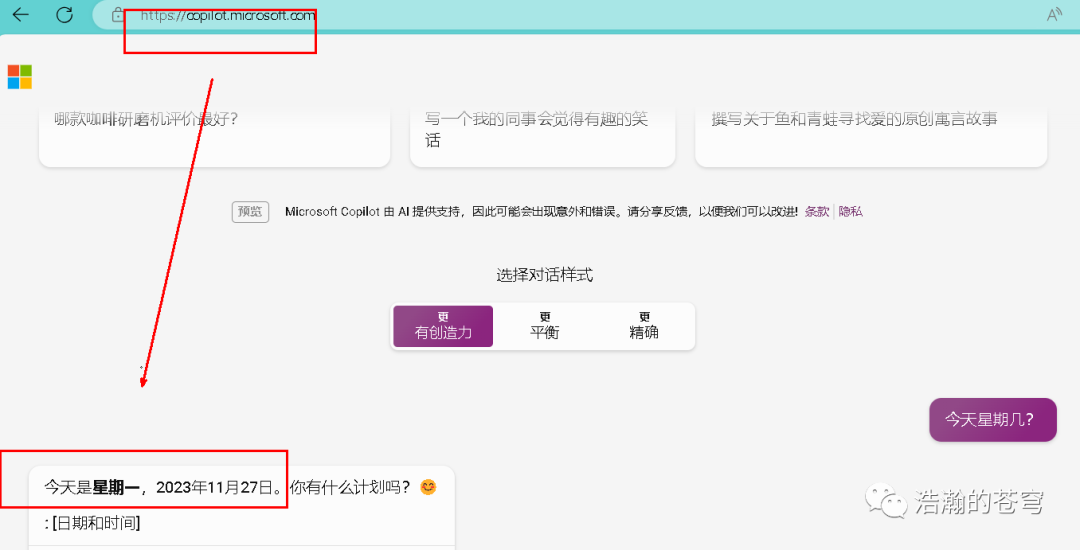This screenshot has height=550, width=1080.
Task: Open the 隐私 privacy link
Action: point(851,211)
